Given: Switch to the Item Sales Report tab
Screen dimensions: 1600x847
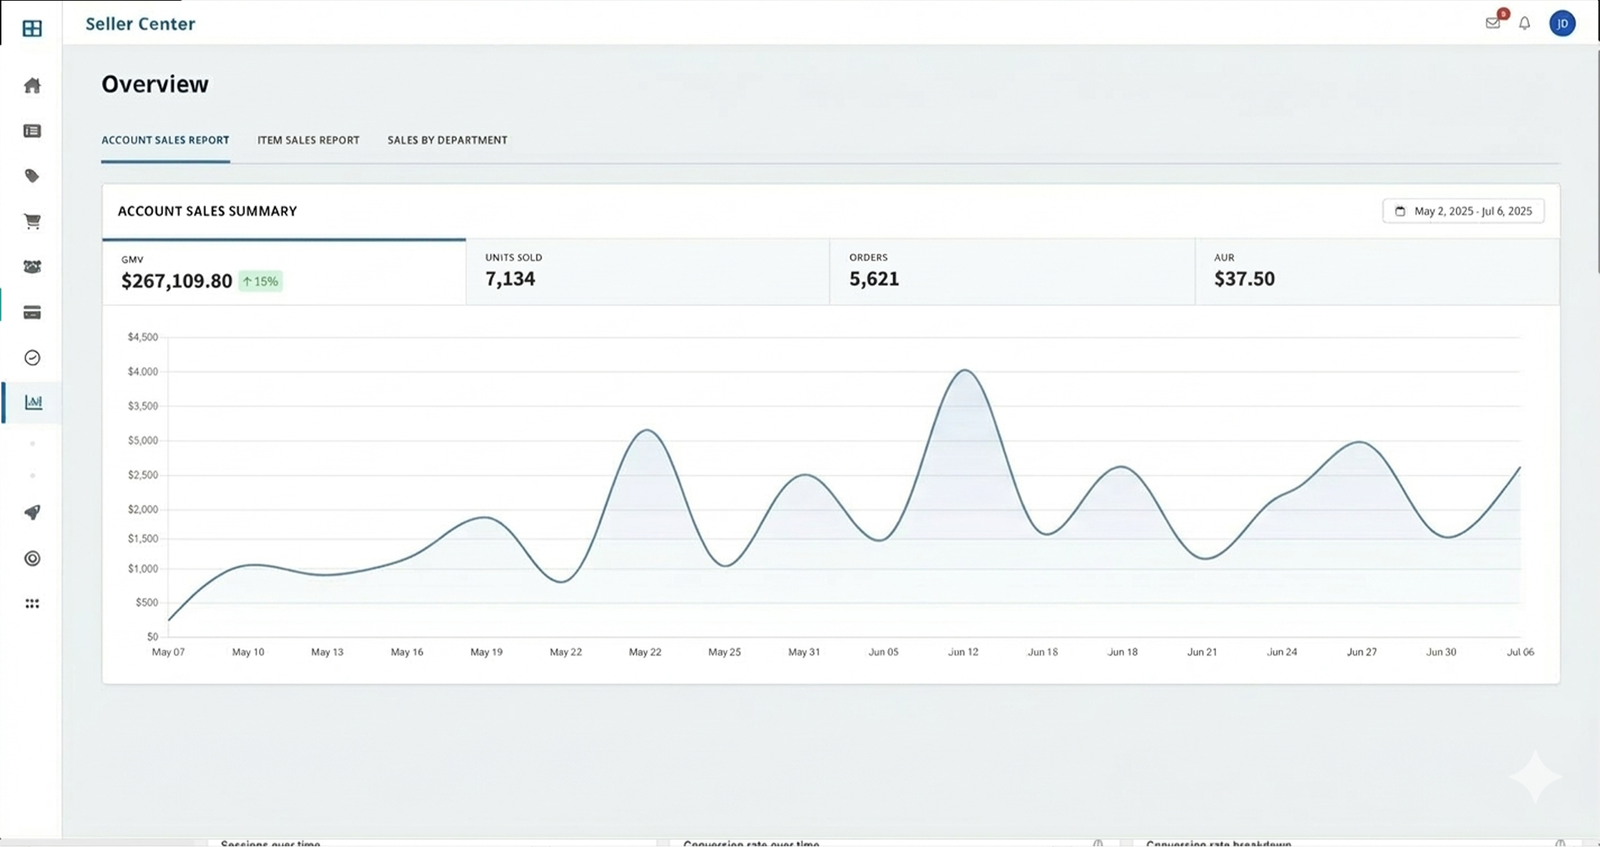Looking at the screenshot, I should (x=308, y=140).
